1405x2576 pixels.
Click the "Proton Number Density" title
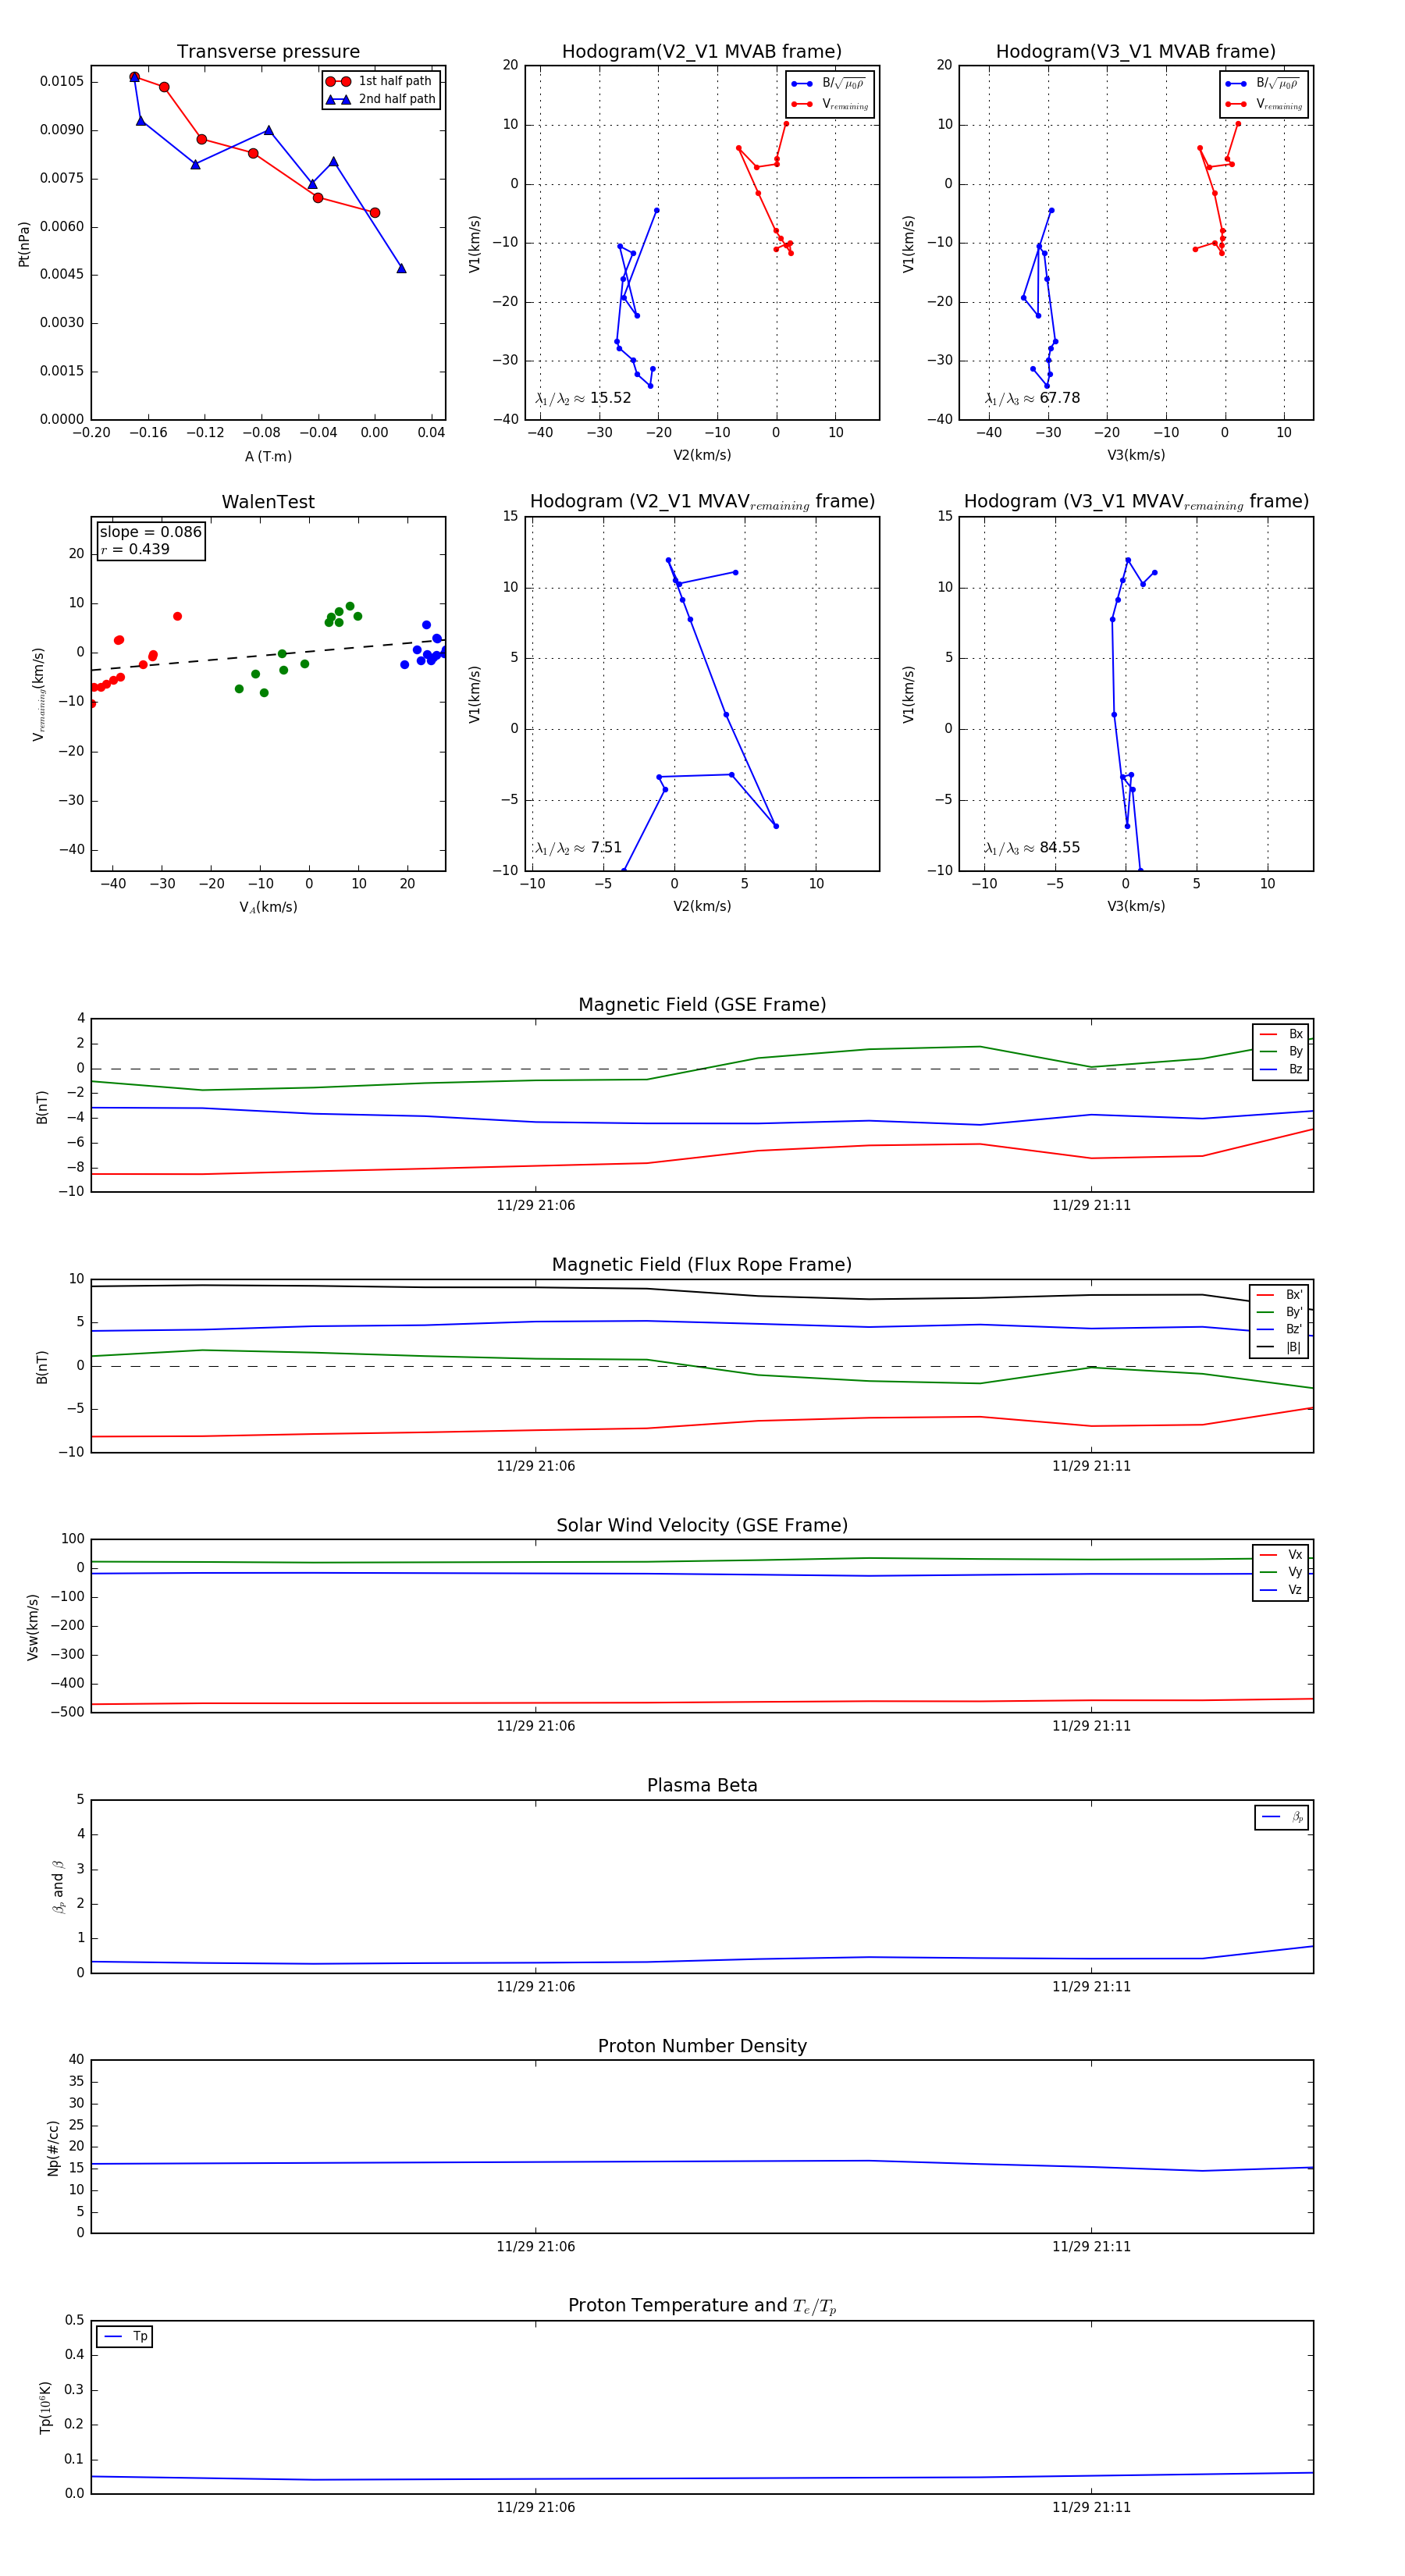click(x=702, y=2046)
